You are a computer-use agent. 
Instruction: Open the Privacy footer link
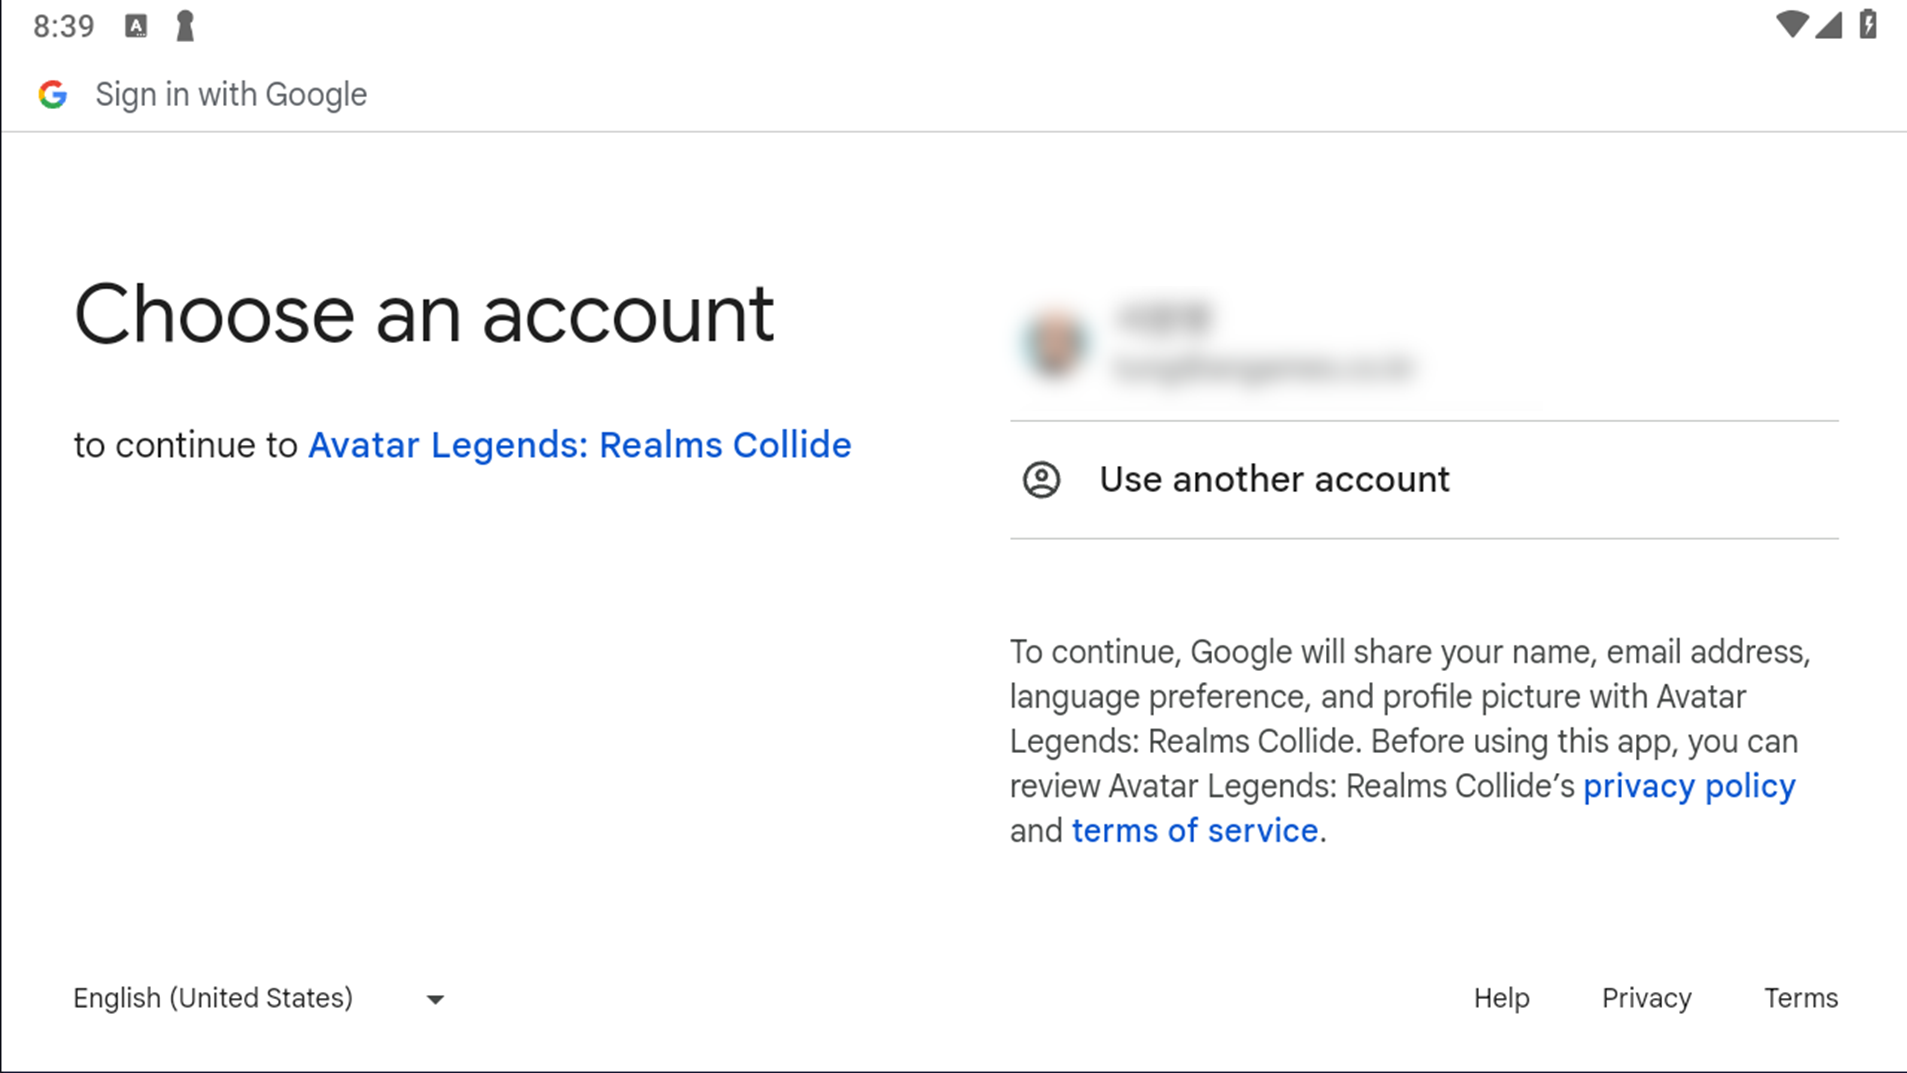point(1646,998)
